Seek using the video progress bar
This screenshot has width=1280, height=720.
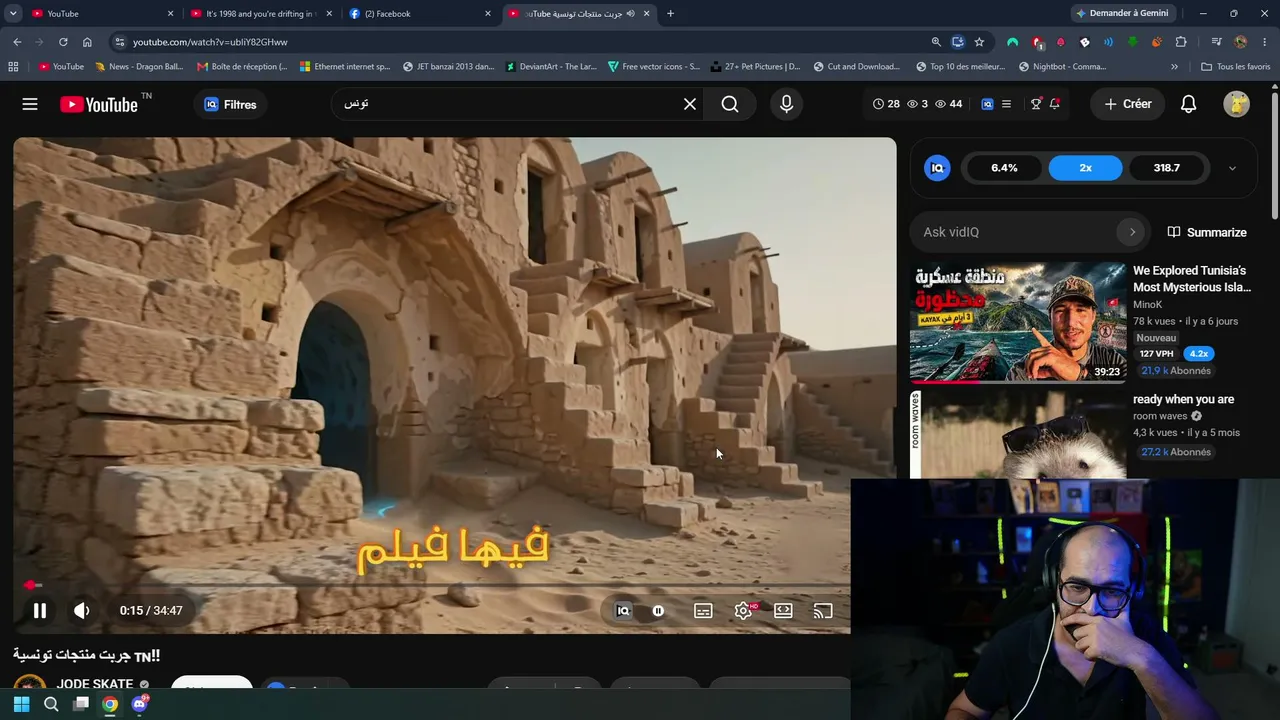[x=432, y=585]
